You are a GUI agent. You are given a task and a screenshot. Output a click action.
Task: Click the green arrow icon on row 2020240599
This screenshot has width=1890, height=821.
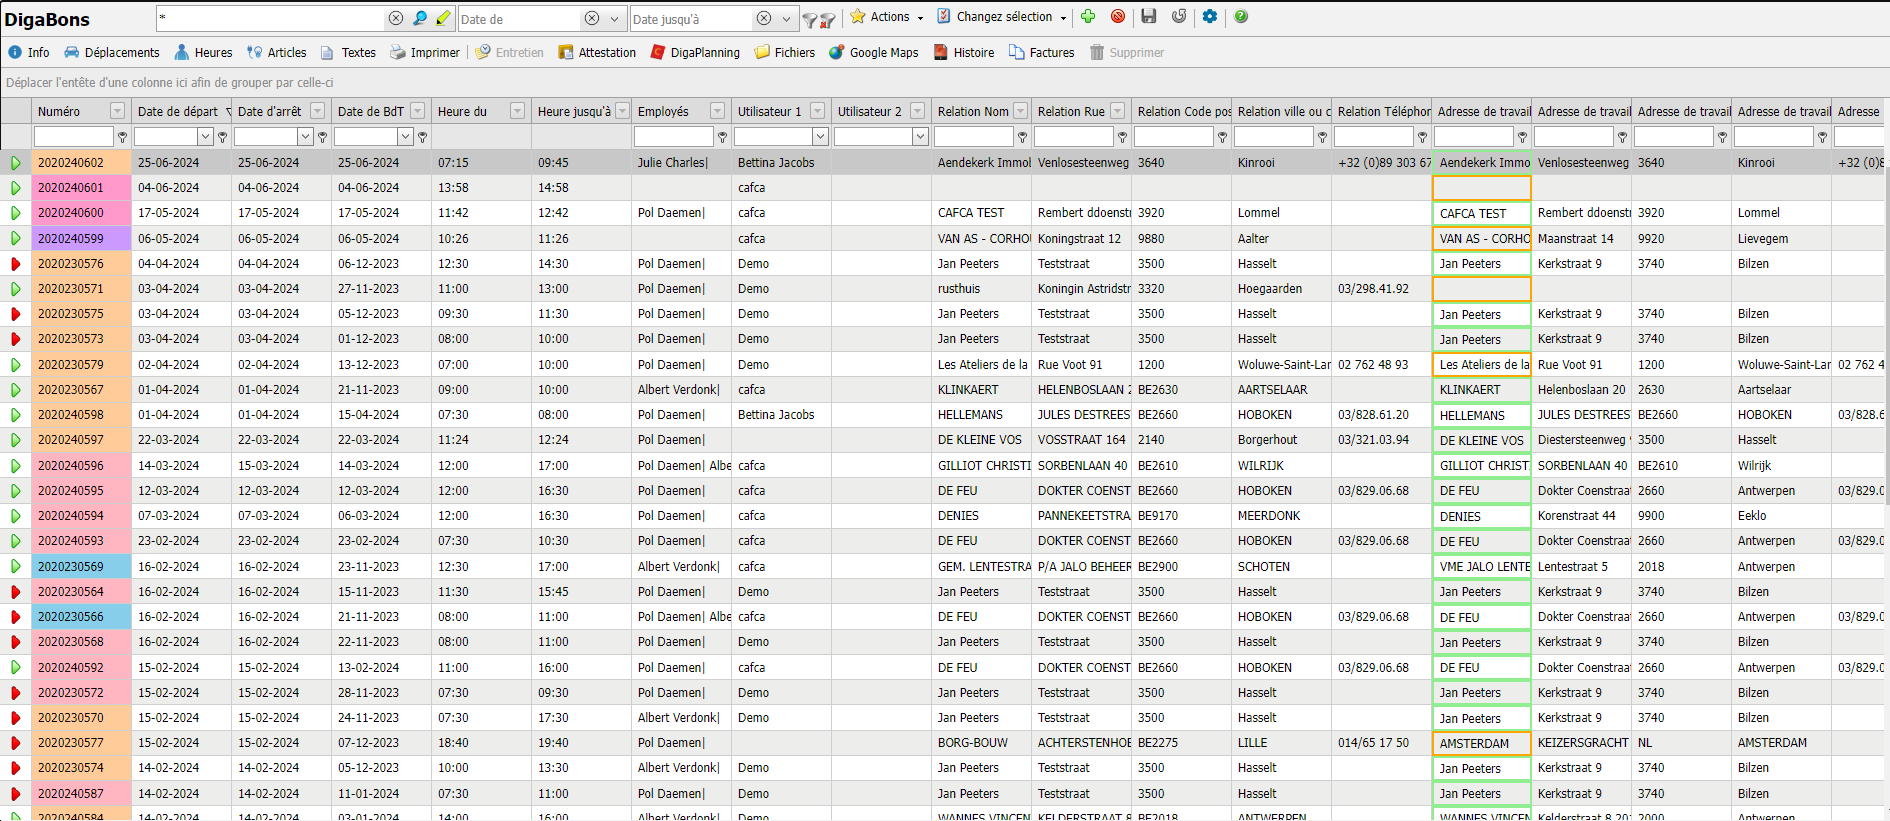16,238
